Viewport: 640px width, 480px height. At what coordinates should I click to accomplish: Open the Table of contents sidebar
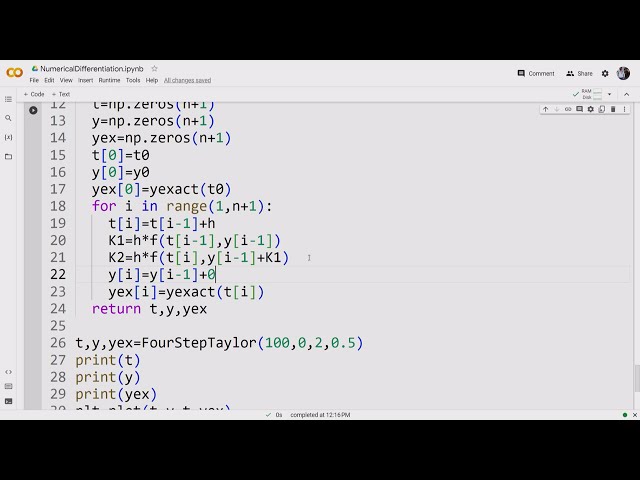point(8,99)
